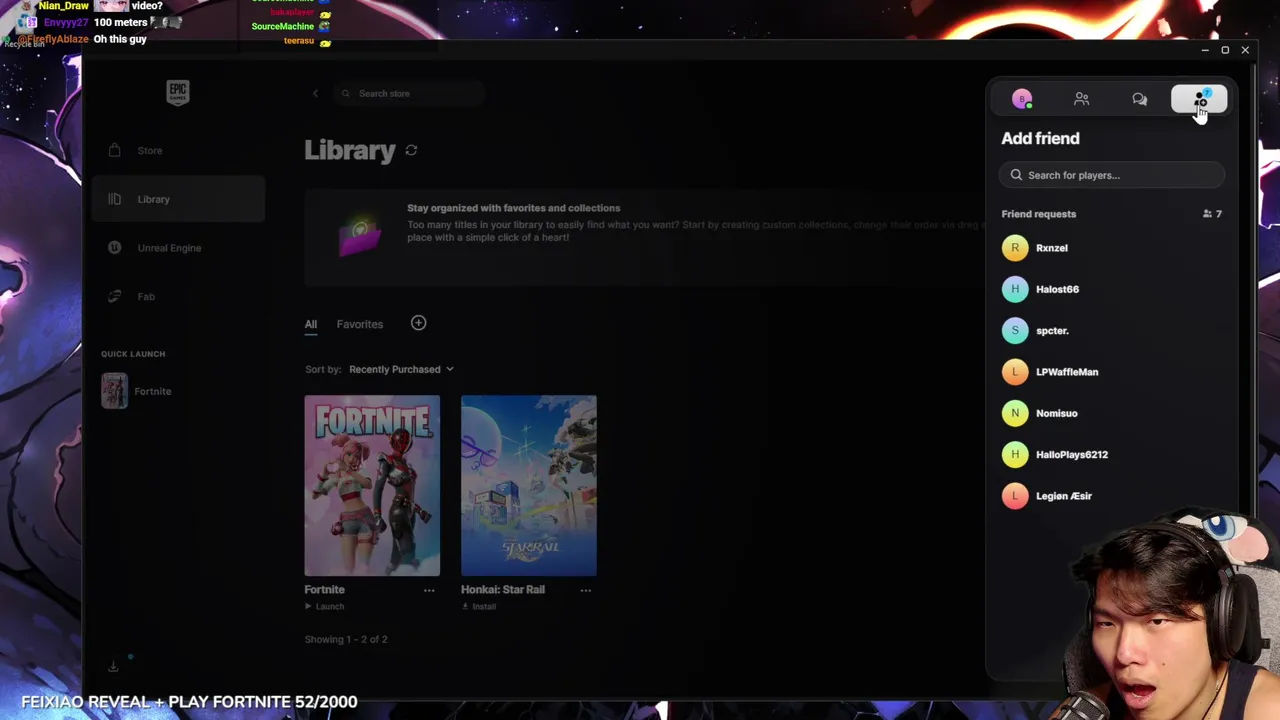1280x720 pixels.
Task: Open friend request from LPWaffleMan
Action: (1112, 372)
